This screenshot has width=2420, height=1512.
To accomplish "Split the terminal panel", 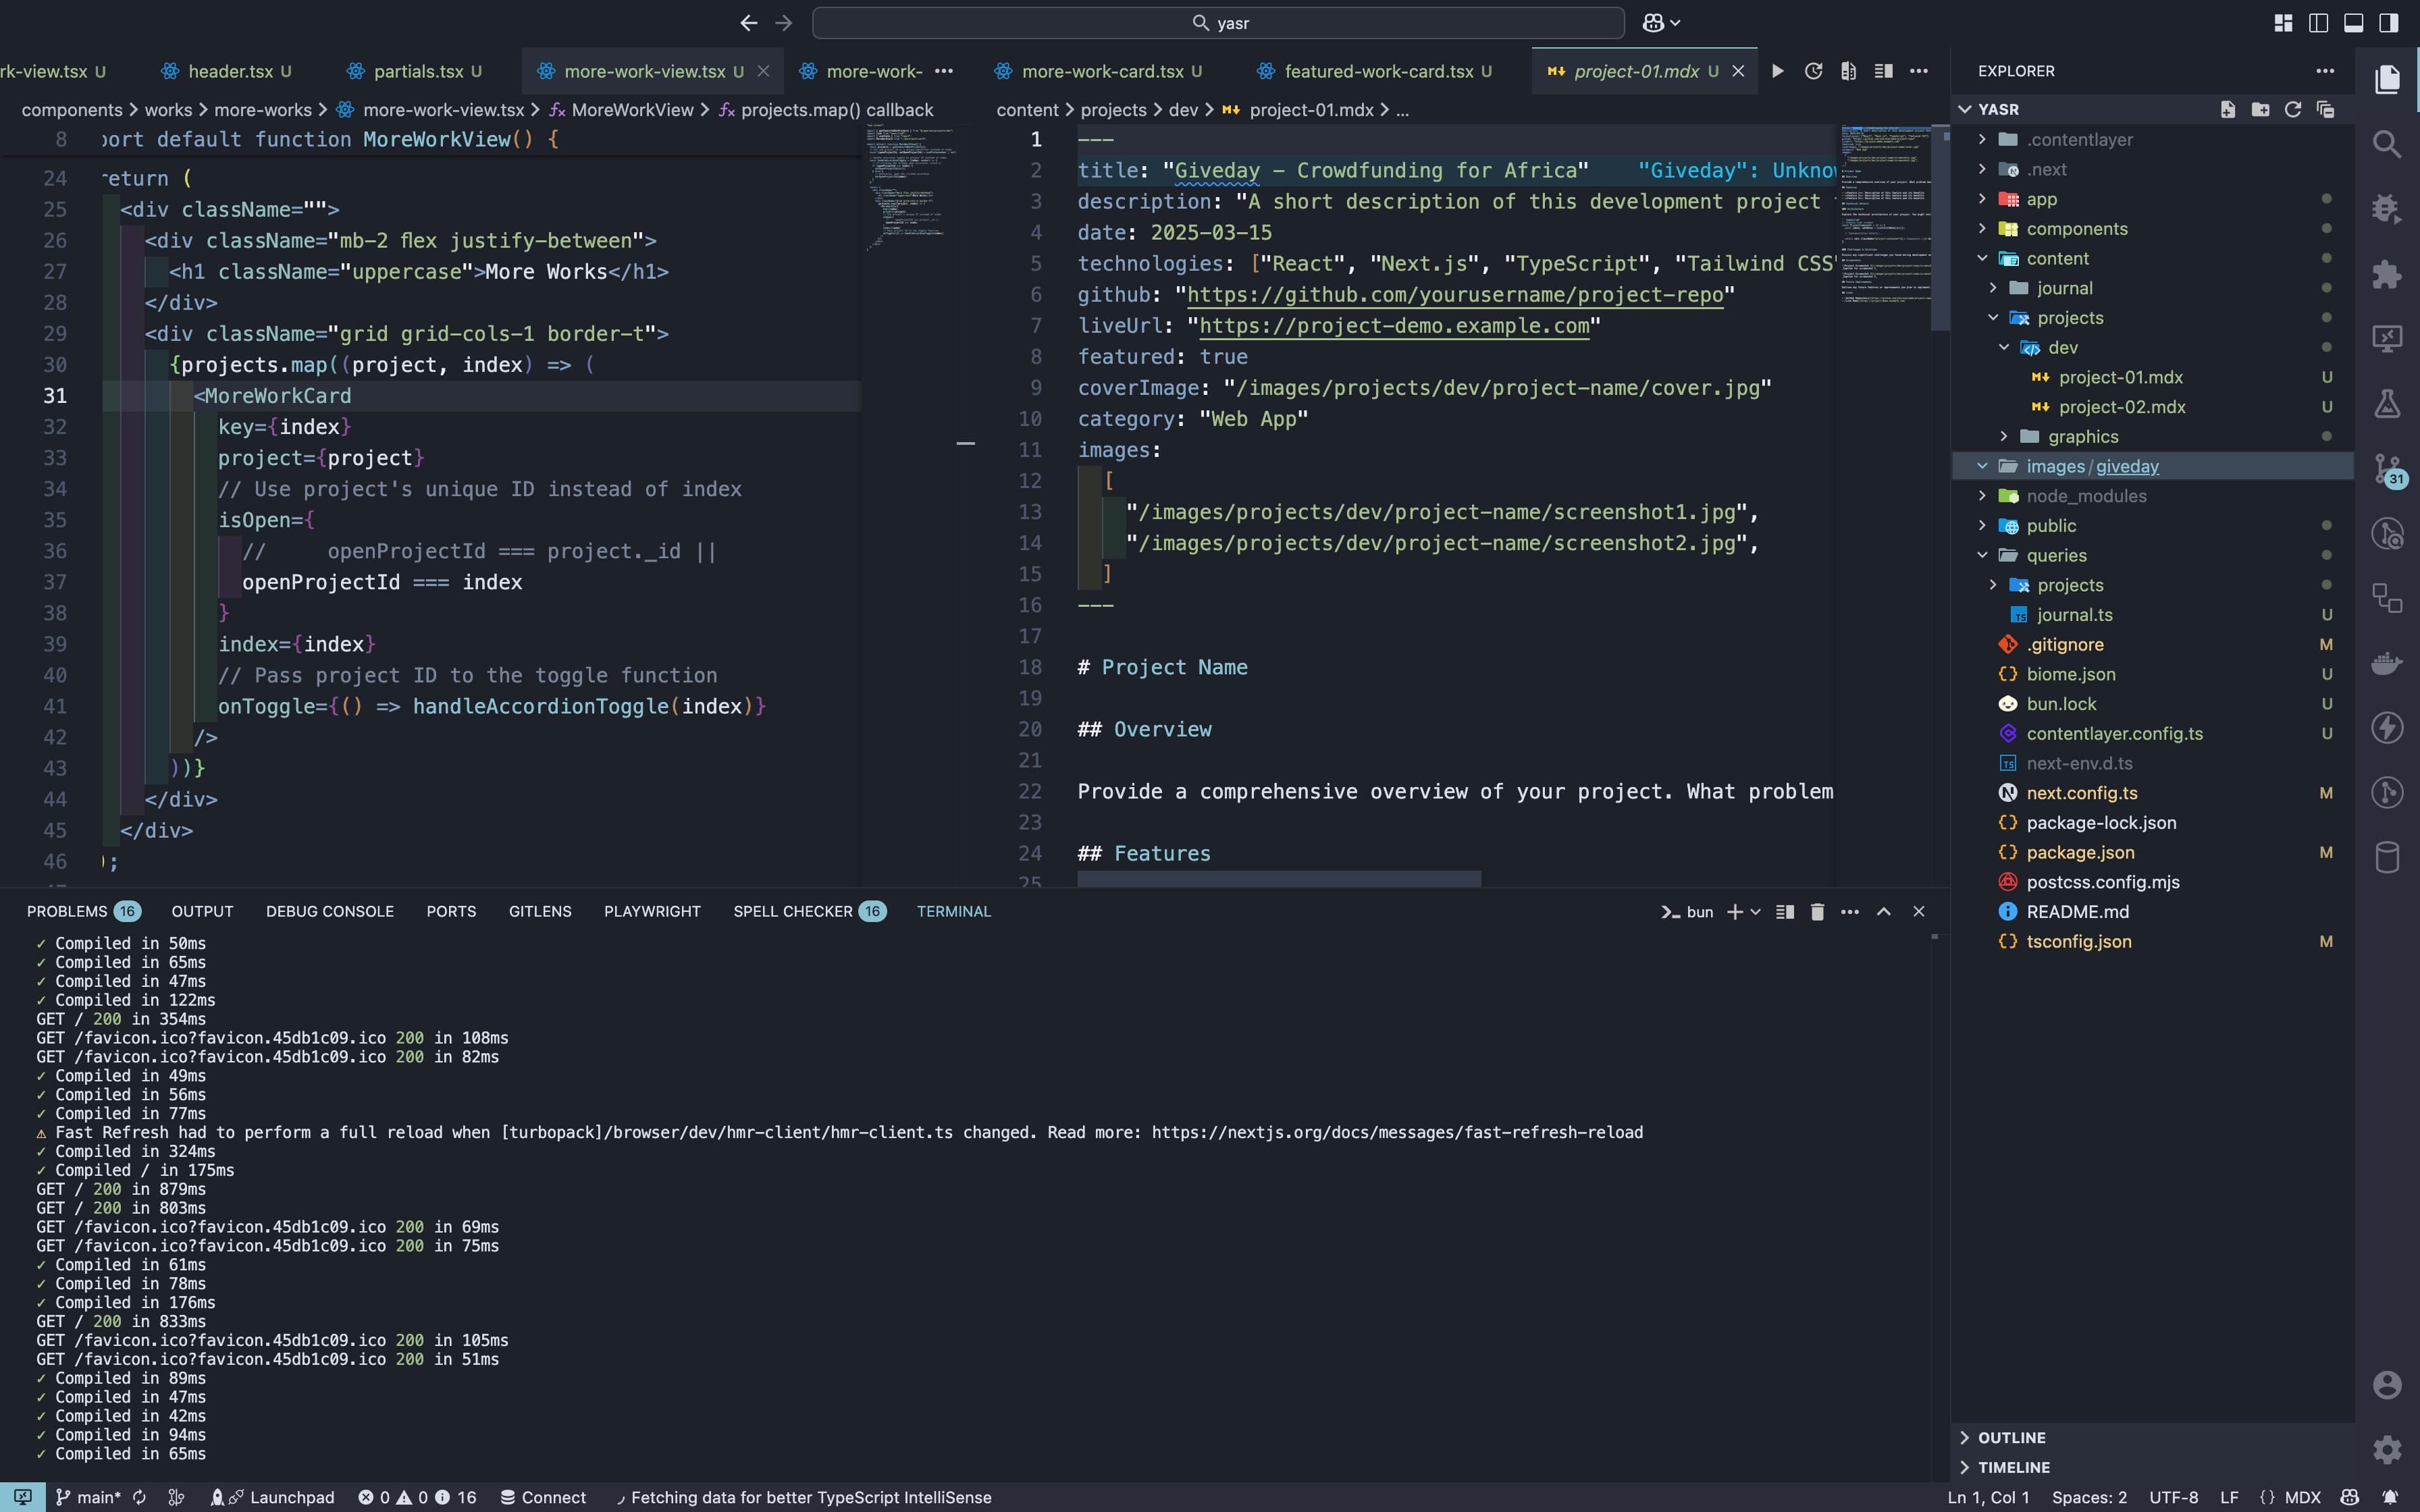I will (x=1785, y=911).
